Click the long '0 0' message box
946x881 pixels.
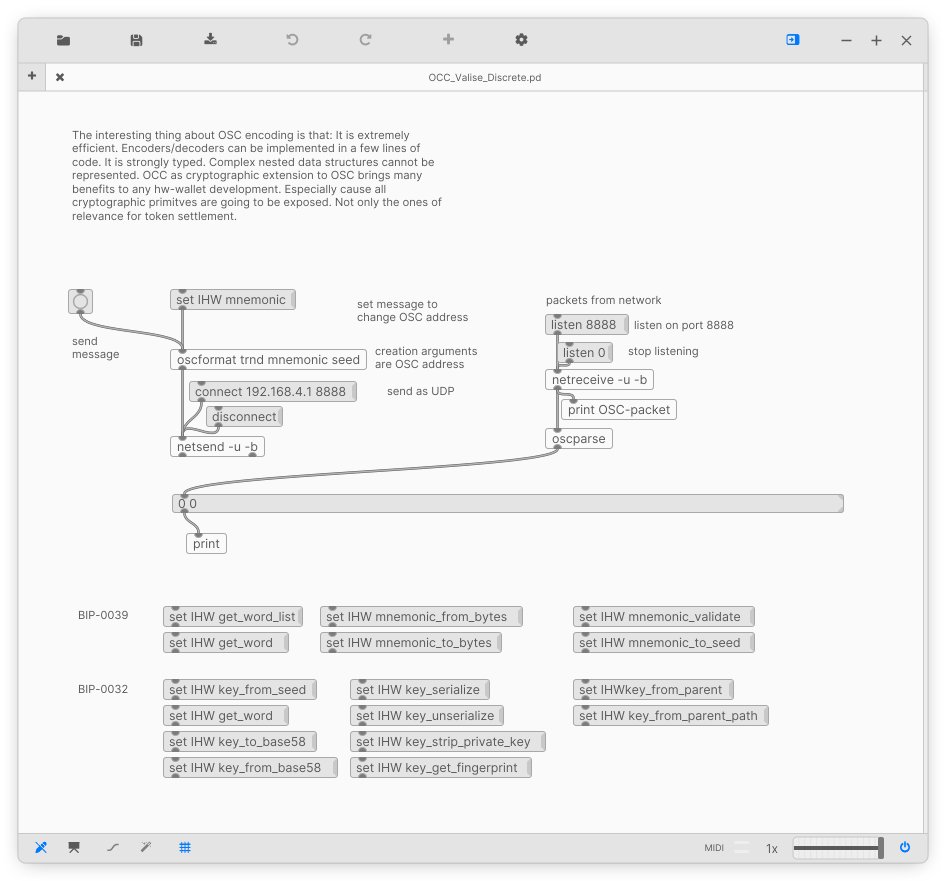coord(508,503)
